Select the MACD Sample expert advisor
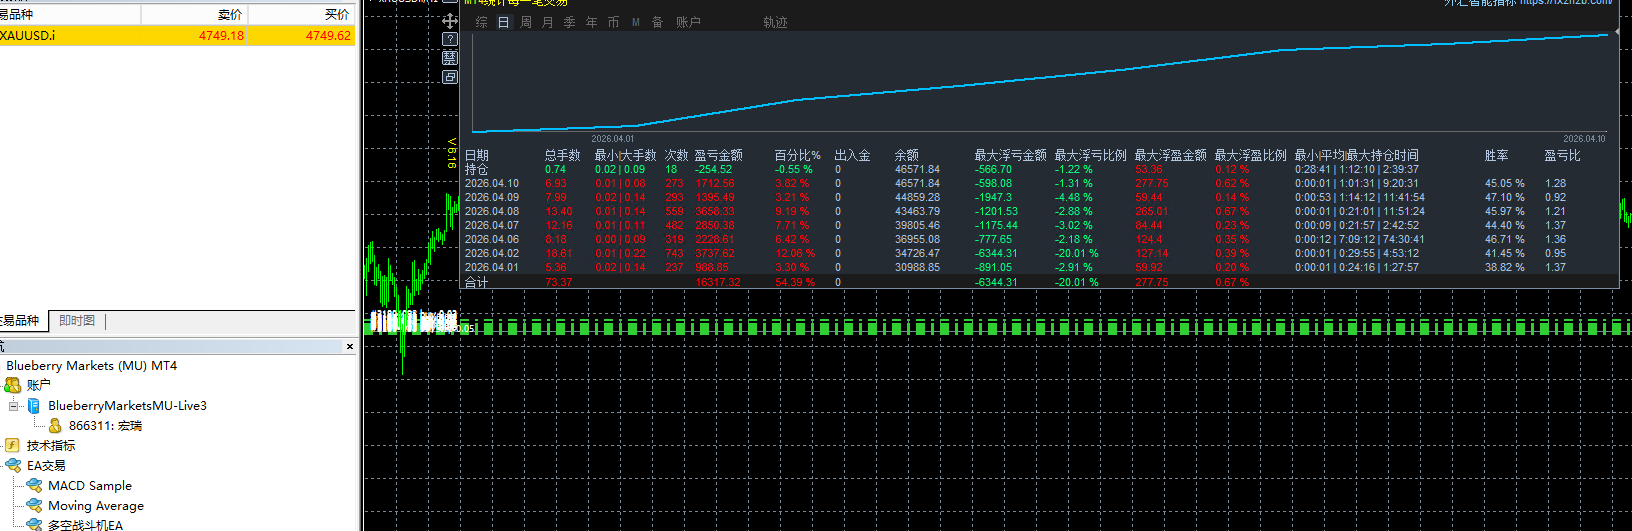This screenshot has width=1632, height=531. point(89,486)
